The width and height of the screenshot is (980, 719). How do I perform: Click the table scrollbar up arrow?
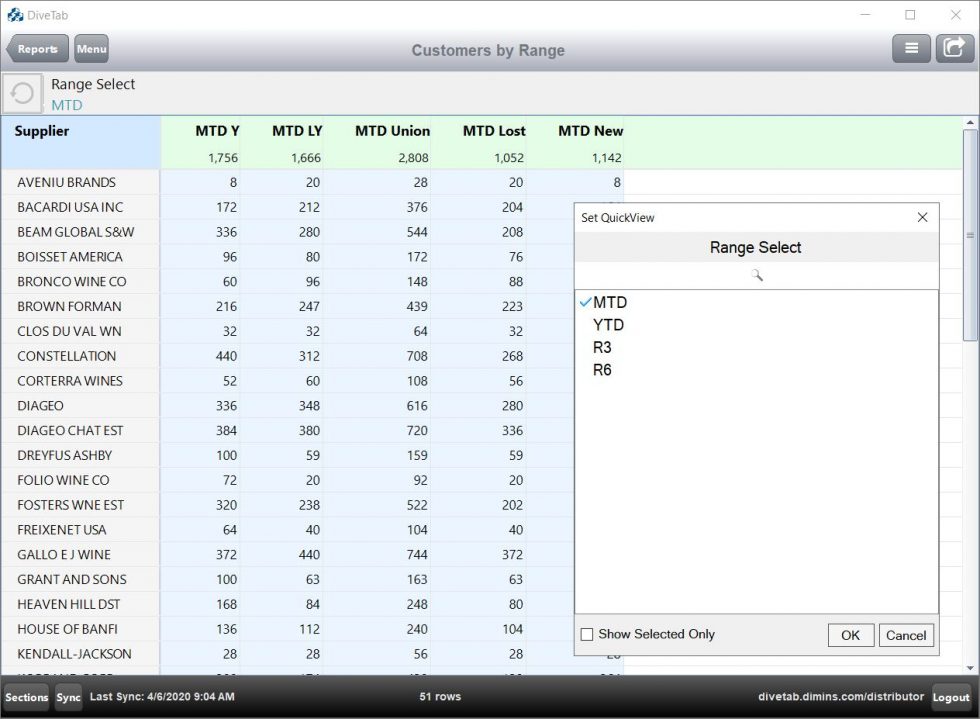pyautogui.click(x=969, y=122)
